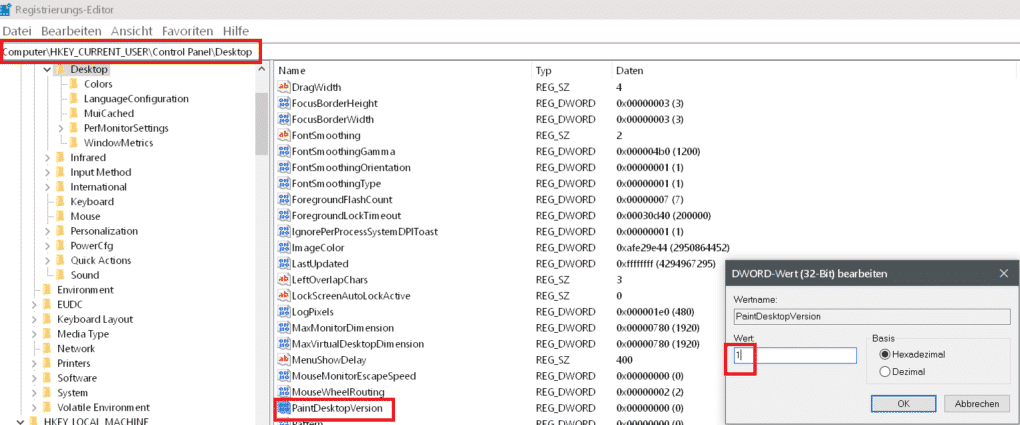Select the PaintDesktopVersion entry icon
Viewport: 1020px width, 425px height.
283,409
